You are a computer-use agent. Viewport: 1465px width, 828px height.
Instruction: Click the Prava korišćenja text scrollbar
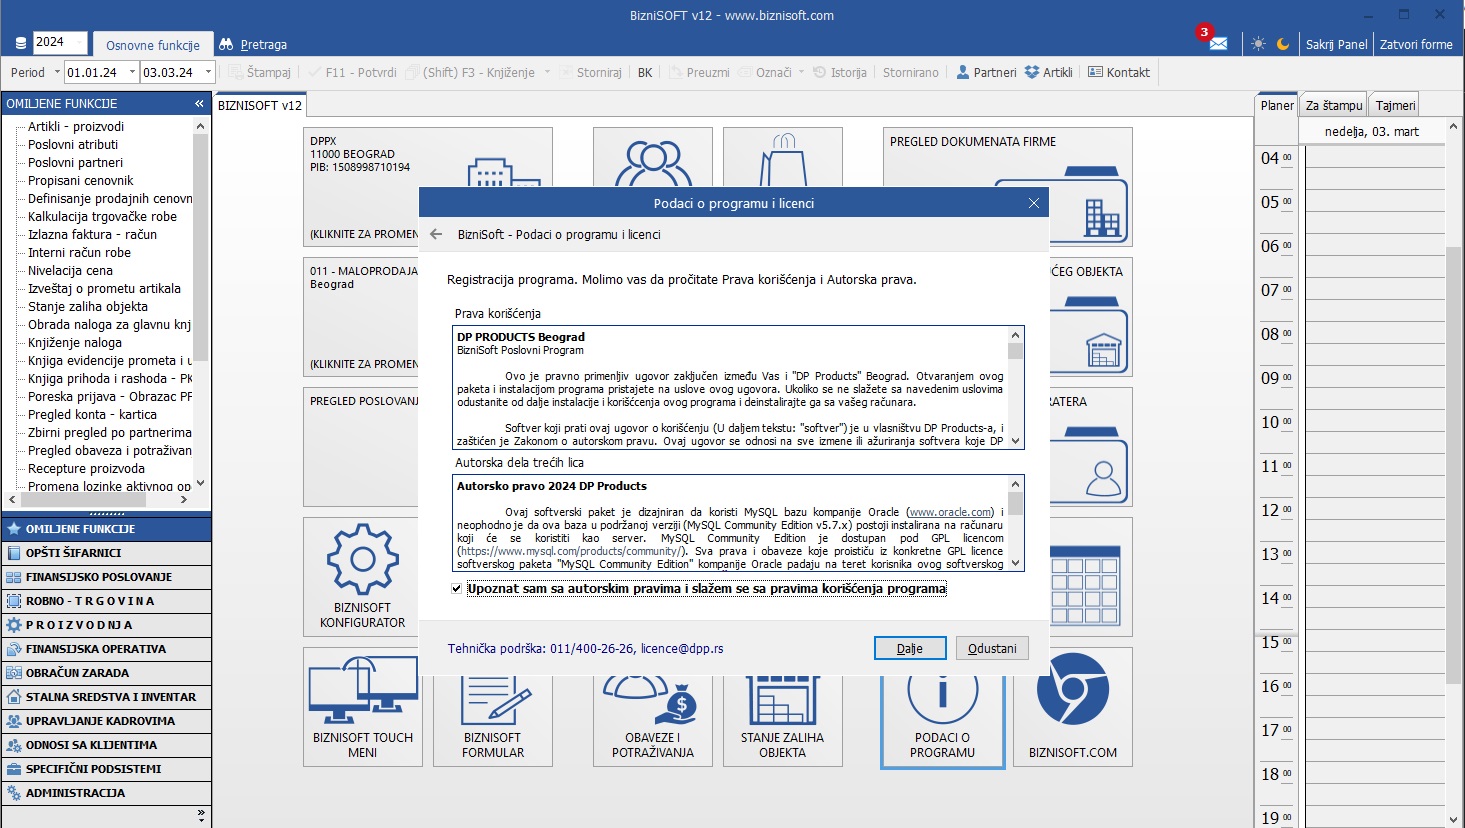coord(1016,388)
